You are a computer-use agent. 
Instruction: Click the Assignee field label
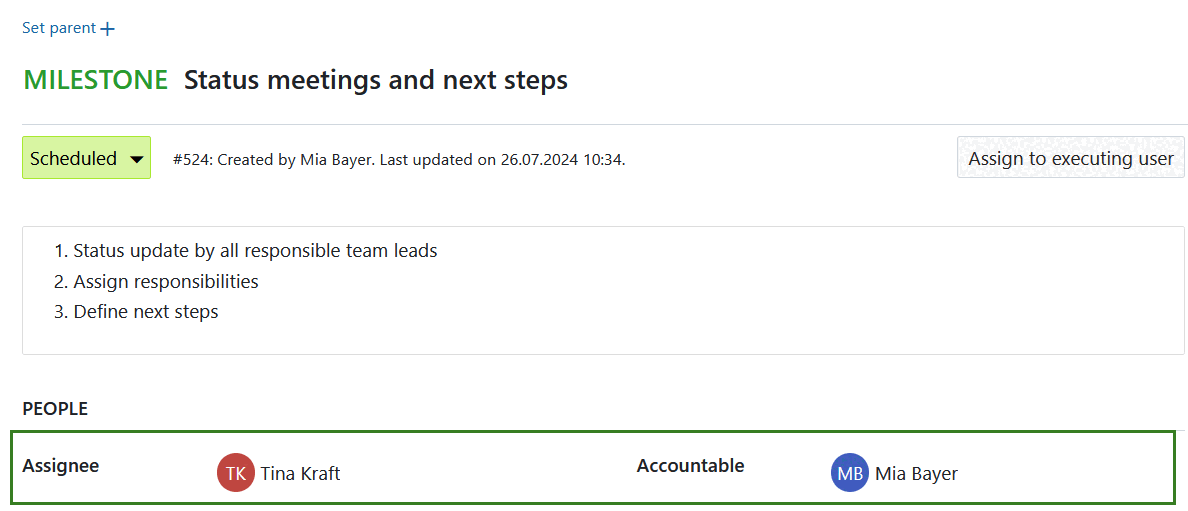click(x=61, y=465)
